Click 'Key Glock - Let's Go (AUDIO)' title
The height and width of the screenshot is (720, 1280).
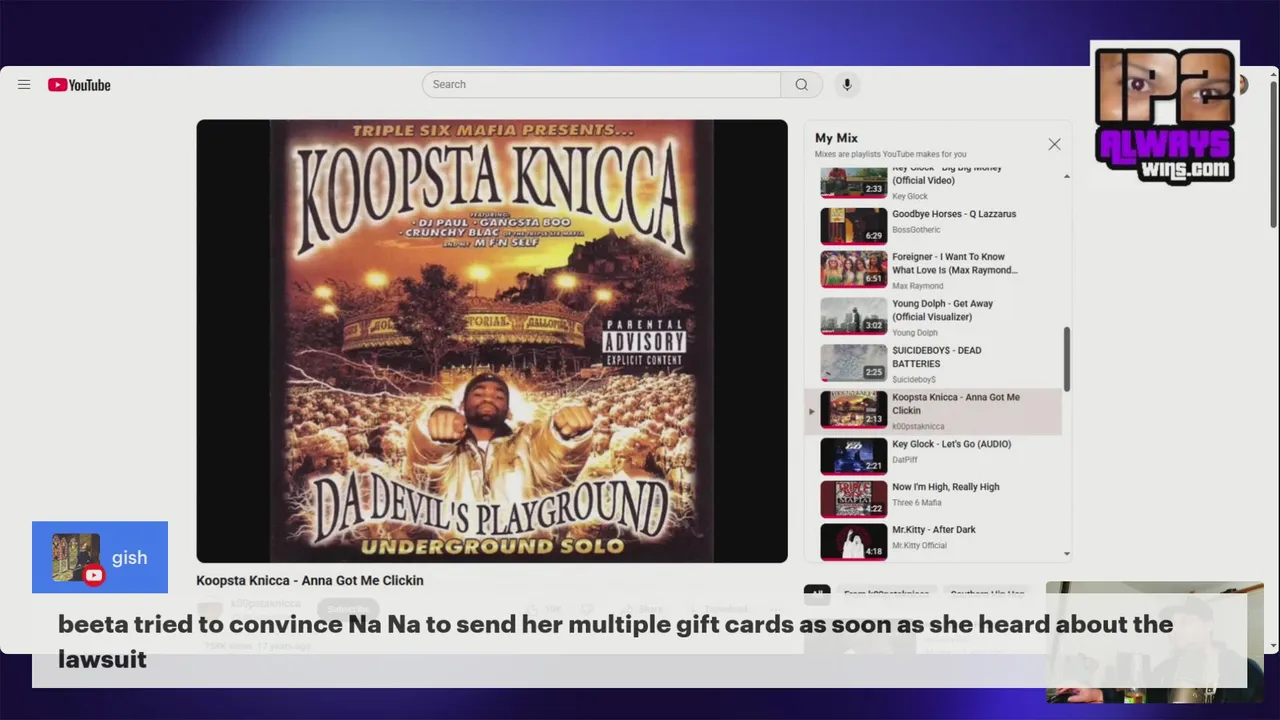tap(952, 444)
